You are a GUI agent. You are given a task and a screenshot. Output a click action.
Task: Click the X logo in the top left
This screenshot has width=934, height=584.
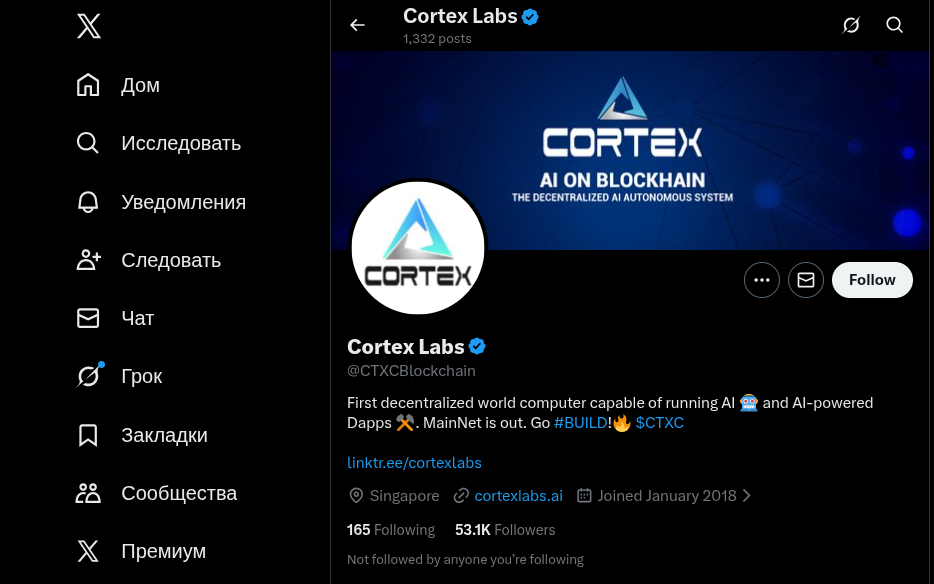click(x=88, y=26)
